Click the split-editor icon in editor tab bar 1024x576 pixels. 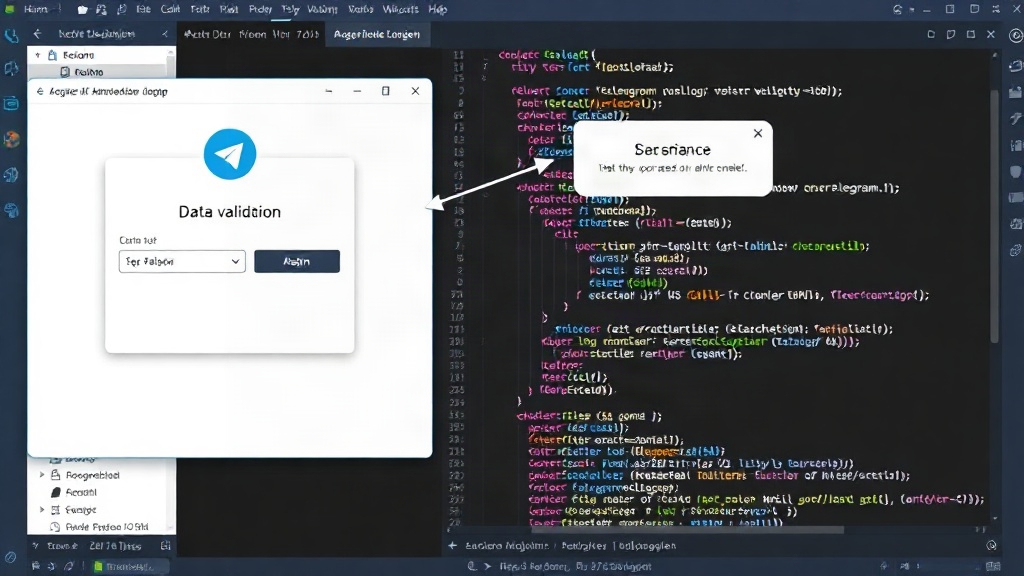click(x=931, y=34)
